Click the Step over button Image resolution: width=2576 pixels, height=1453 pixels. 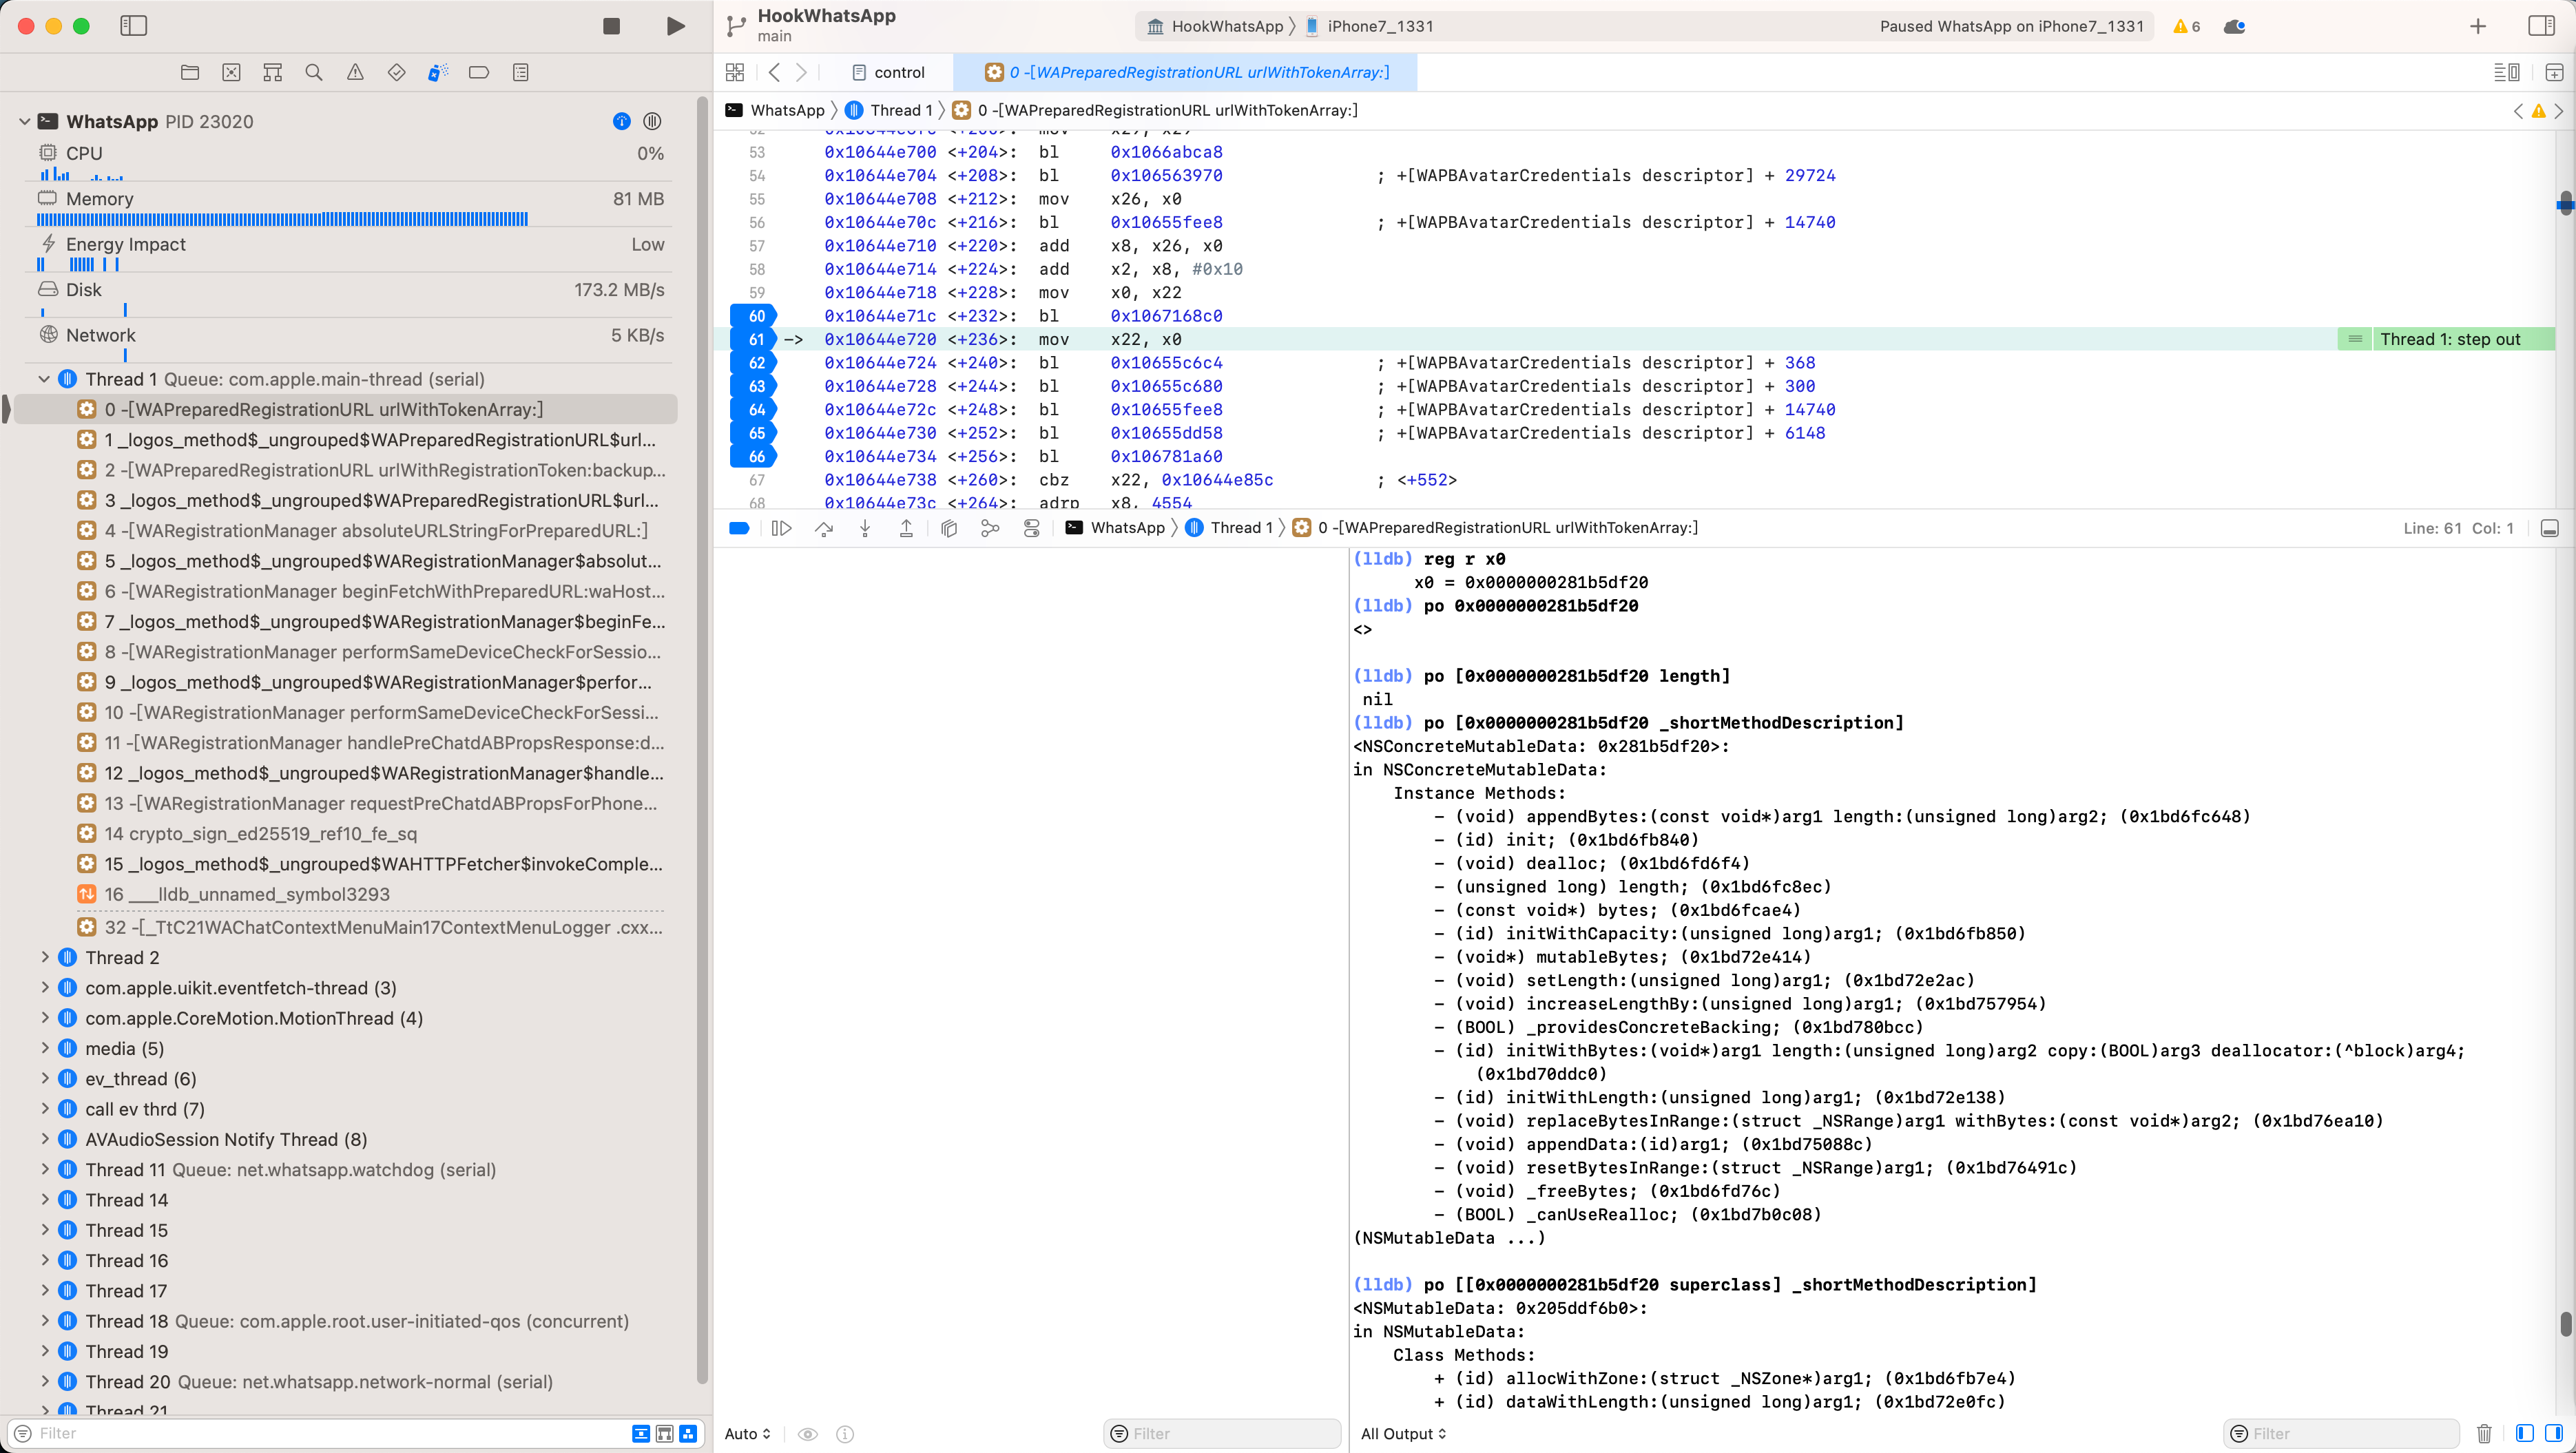tap(823, 528)
